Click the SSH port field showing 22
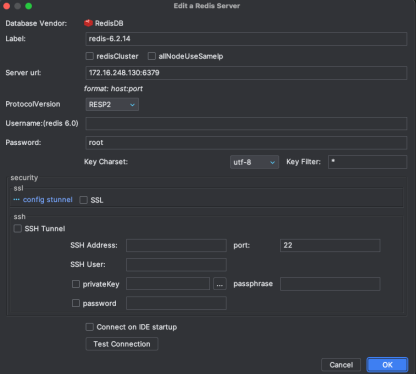416x374 pixels. pyautogui.click(x=330, y=245)
